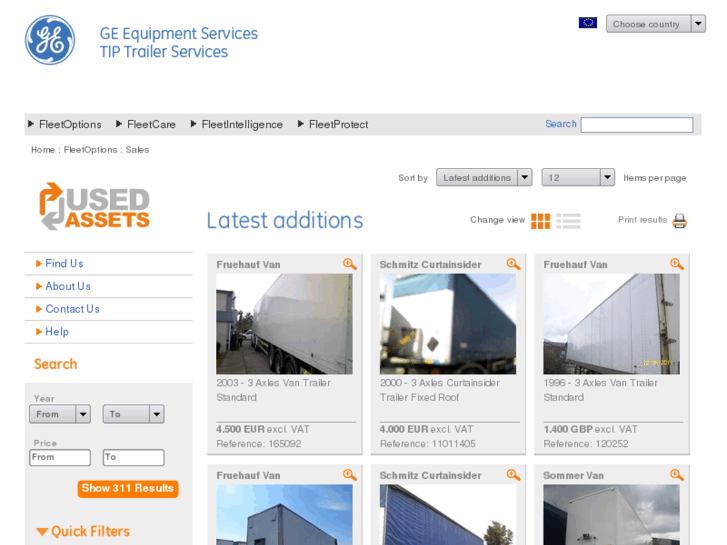Zoom magnifier on Fruehauf Van 120252 card
727x545 pixels.
click(x=677, y=264)
